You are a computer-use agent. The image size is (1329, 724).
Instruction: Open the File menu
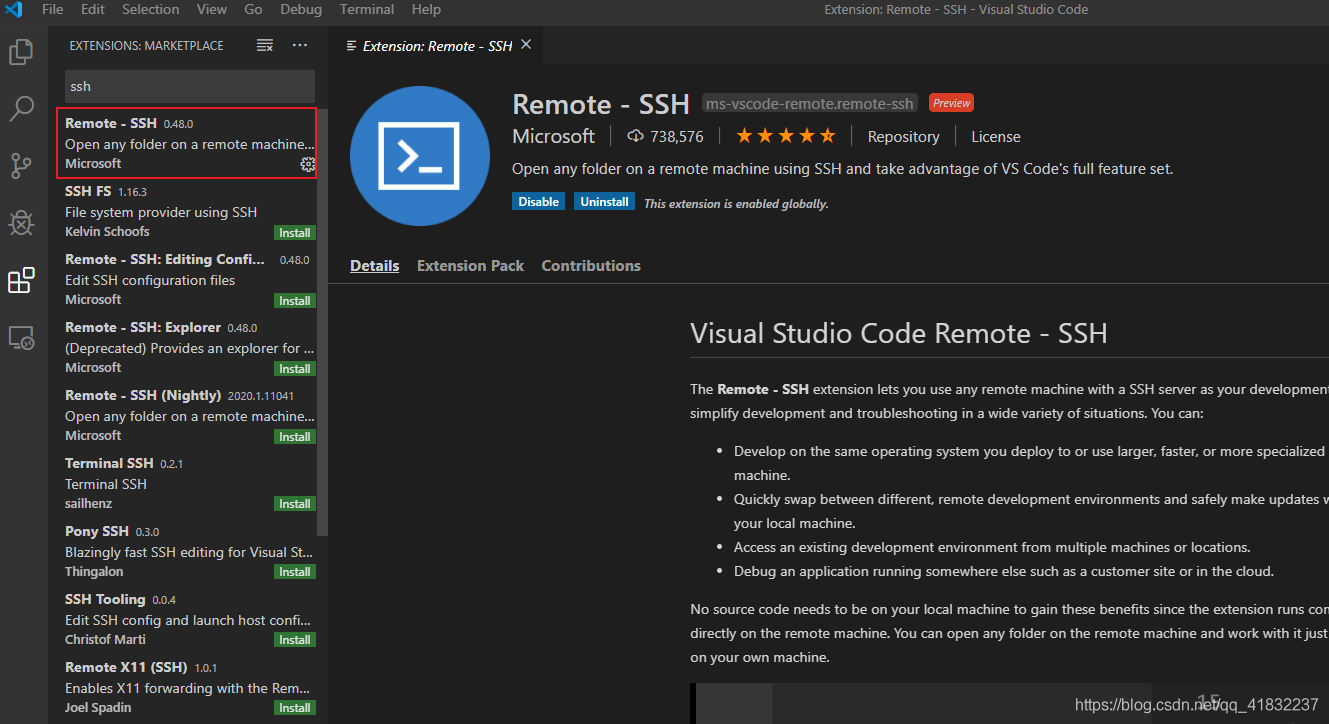tap(53, 9)
